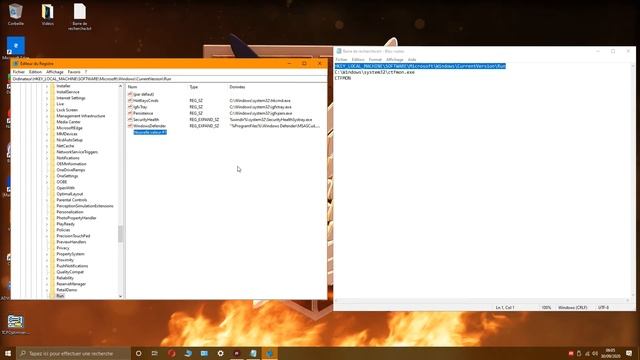Open Edition menu in Registry Editor

coord(35,72)
